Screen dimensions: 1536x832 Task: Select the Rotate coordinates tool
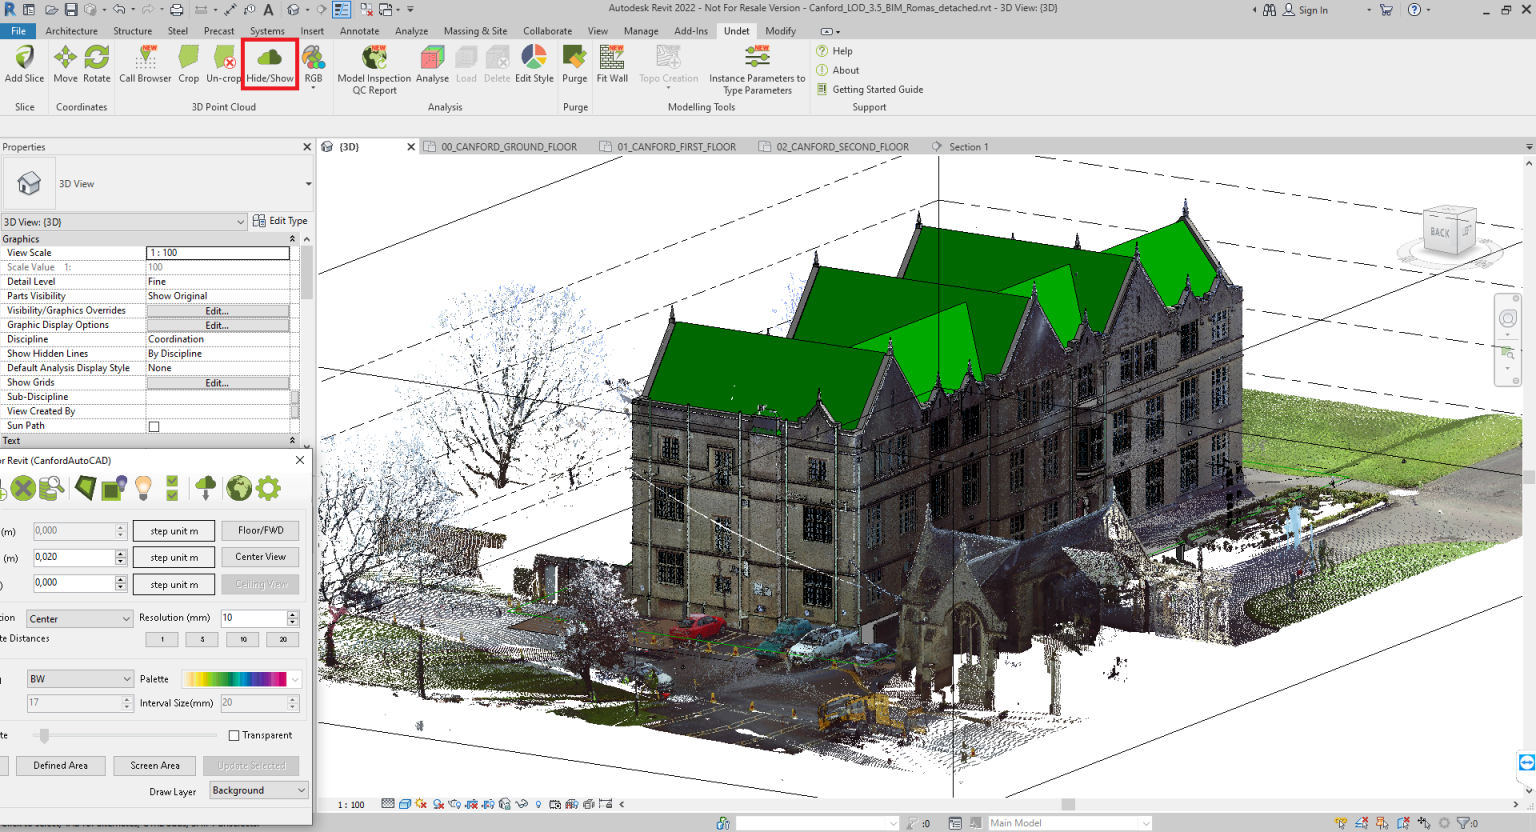coord(97,64)
